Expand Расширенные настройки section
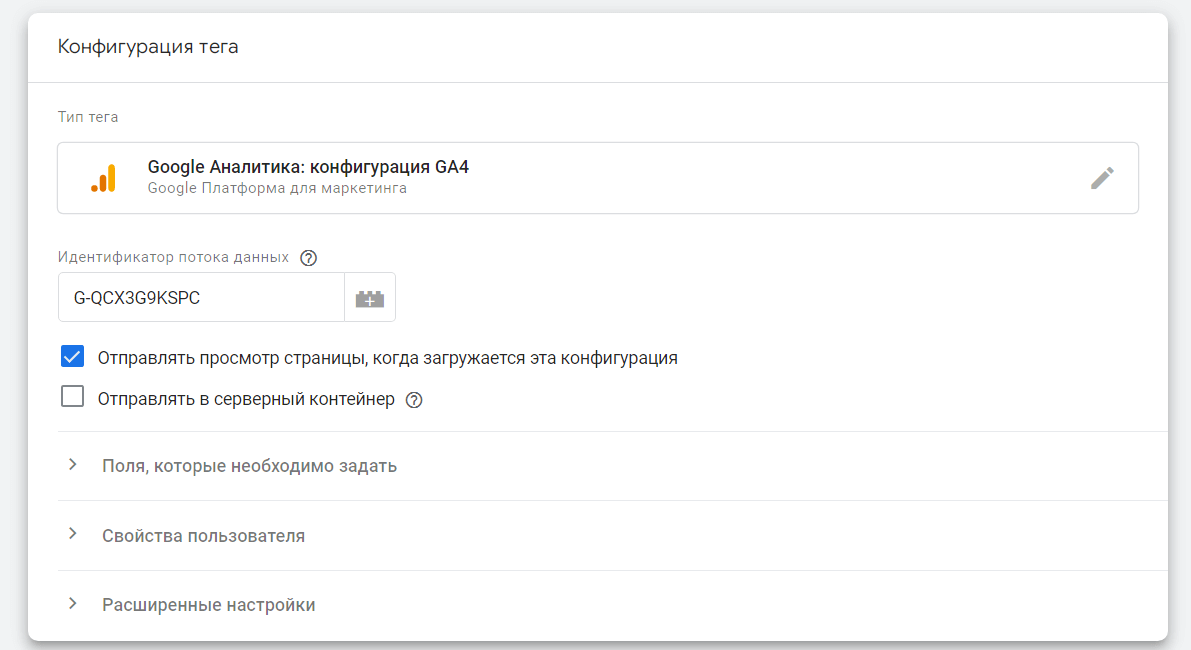 pyautogui.click(x=612, y=604)
